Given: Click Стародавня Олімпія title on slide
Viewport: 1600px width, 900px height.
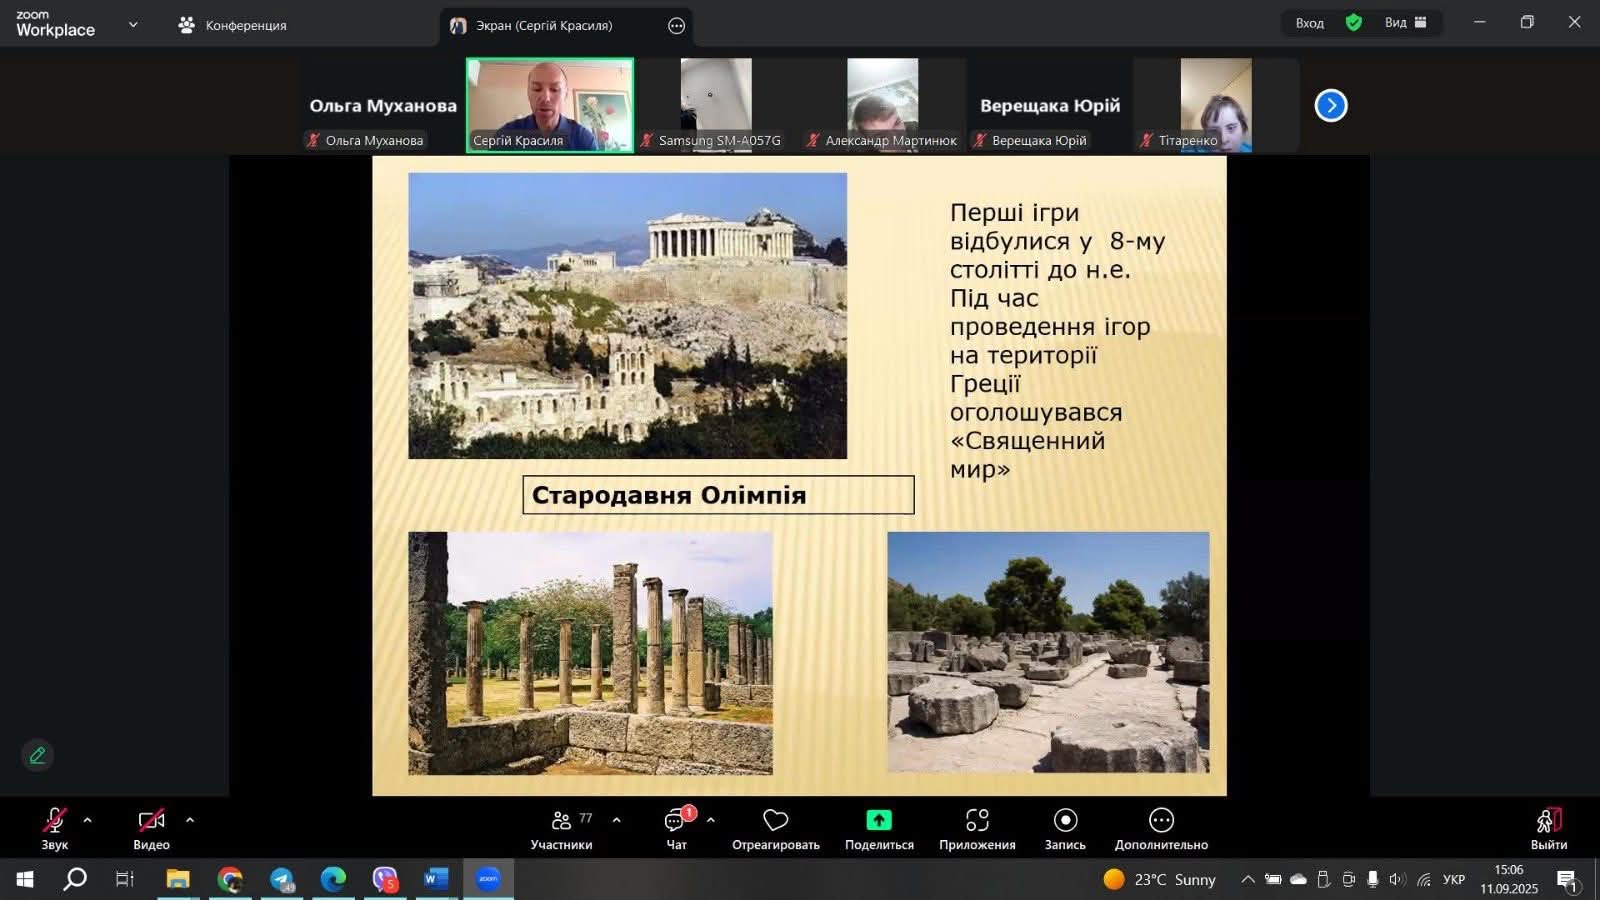Looking at the screenshot, I should coord(669,495).
